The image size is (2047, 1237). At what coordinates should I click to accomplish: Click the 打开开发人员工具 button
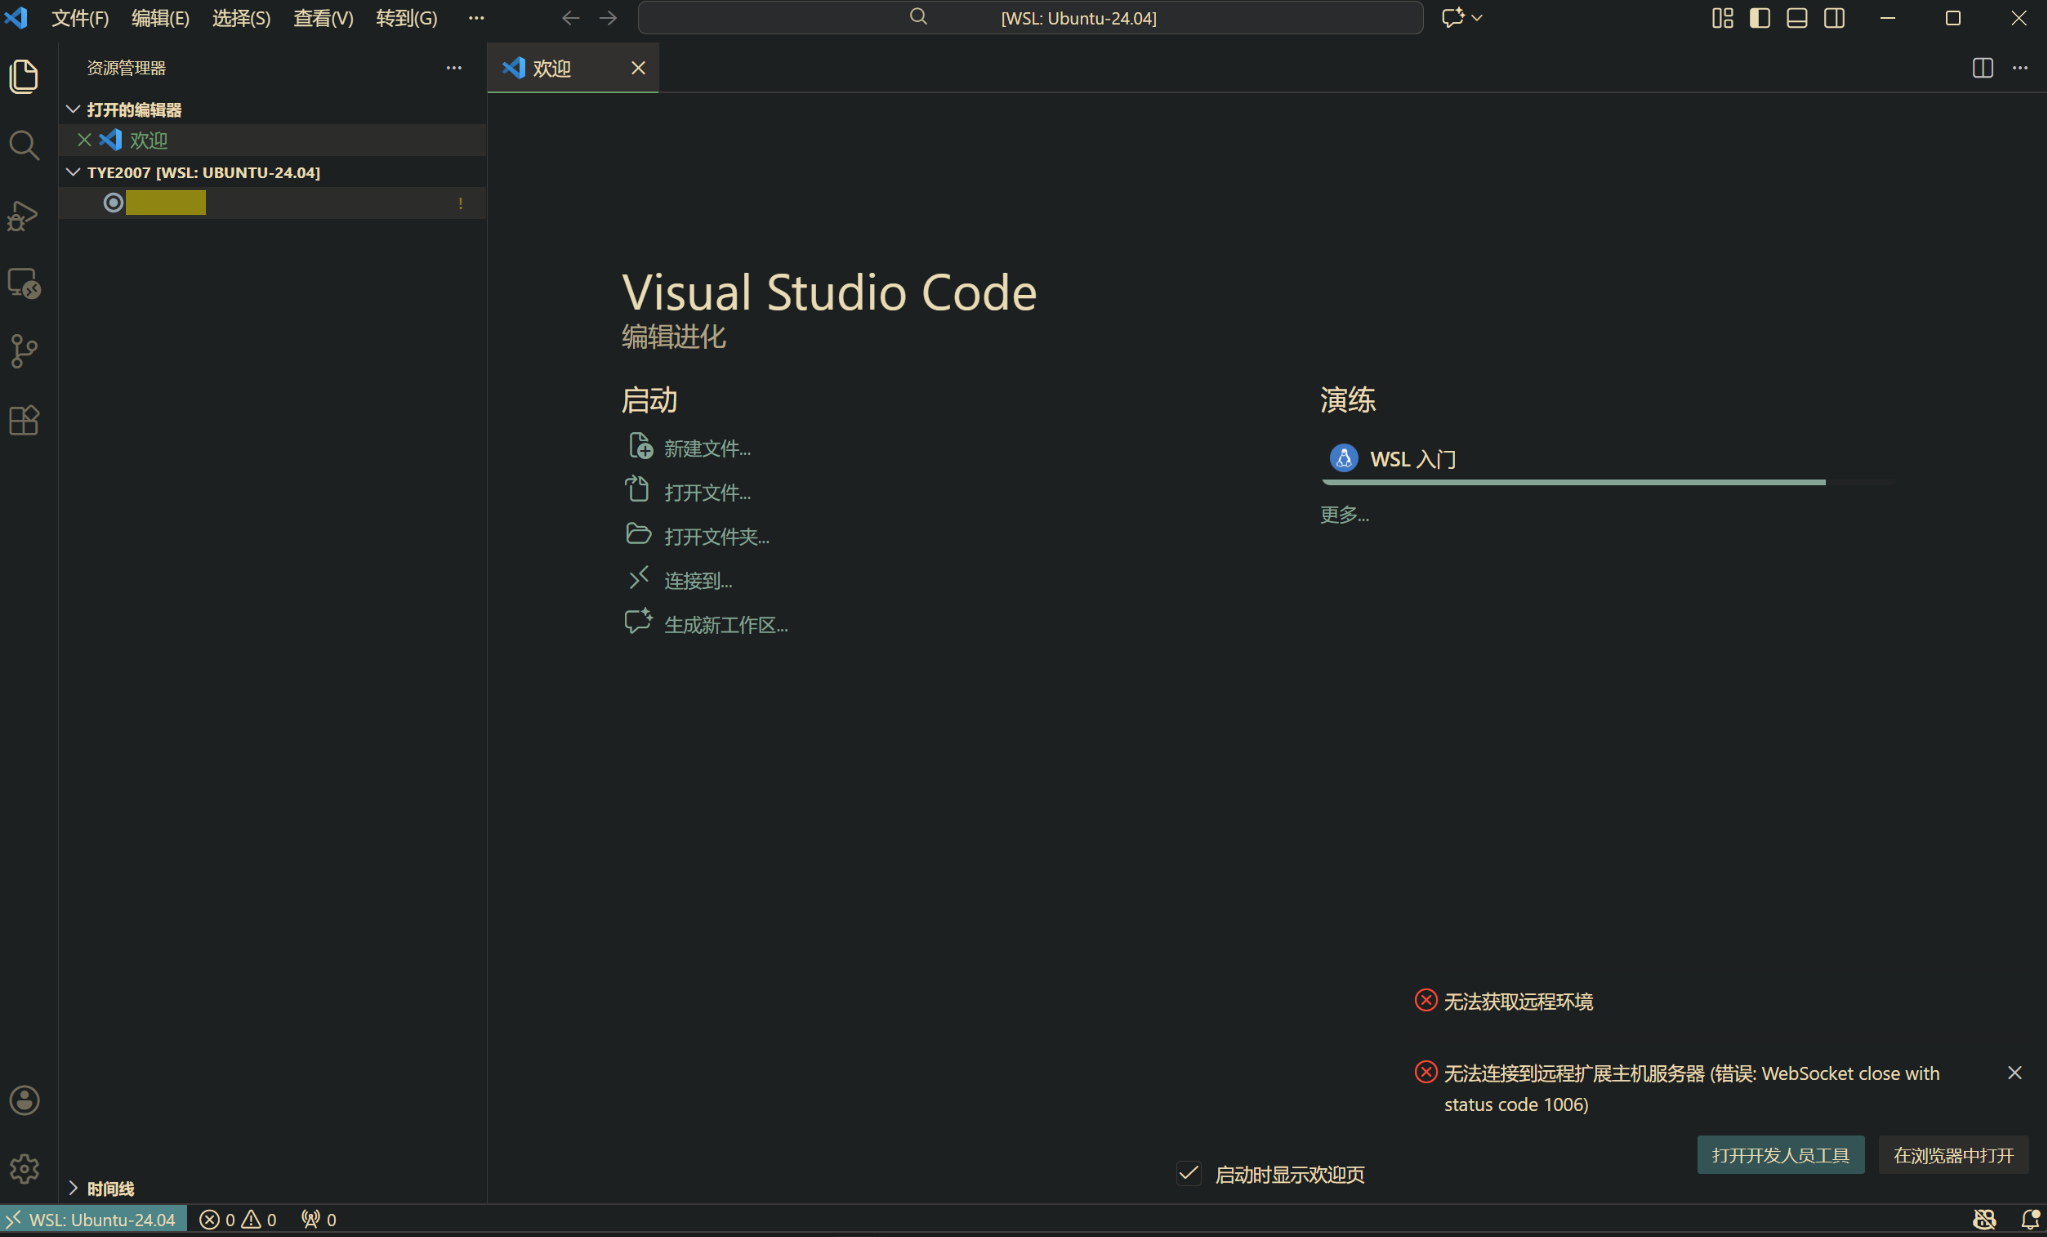click(x=1780, y=1155)
